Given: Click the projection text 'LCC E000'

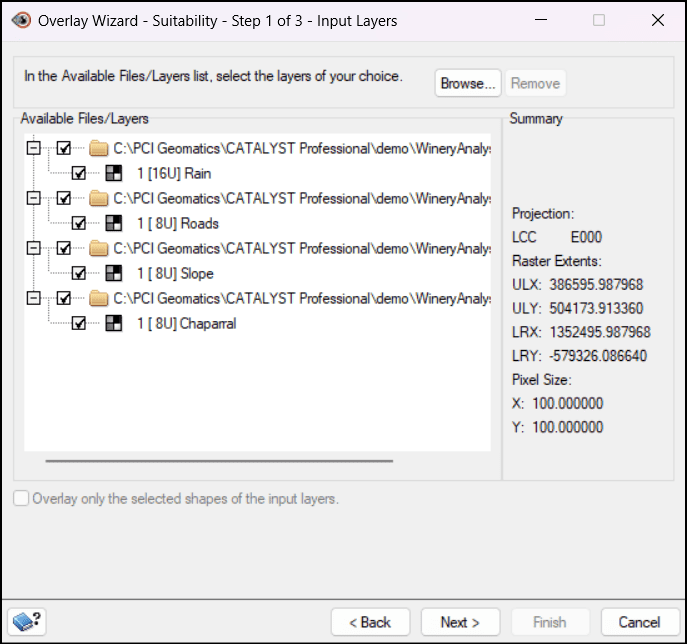Looking at the screenshot, I should click(x=557, y=237).
